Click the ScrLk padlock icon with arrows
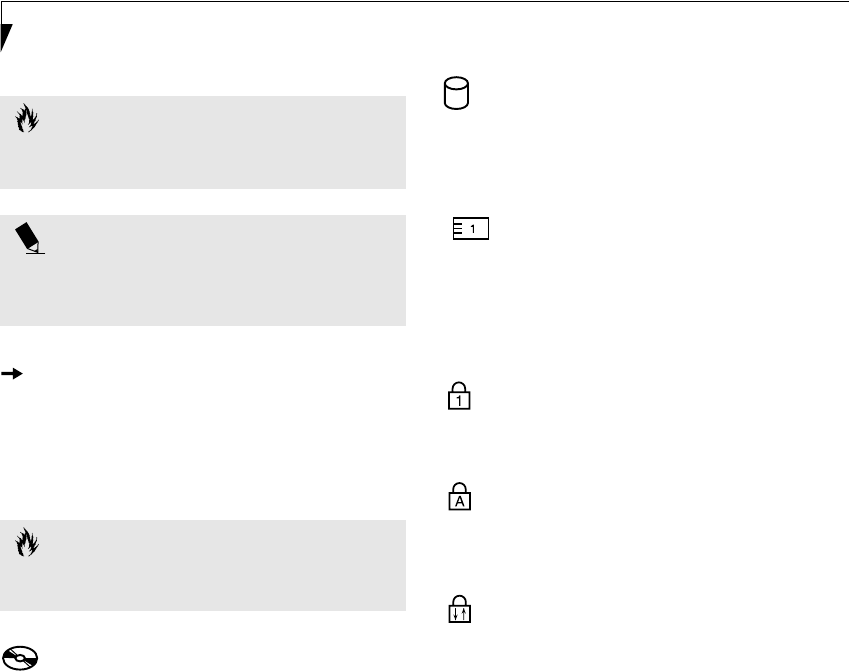Image resolution: width=850 pixels, height=672 pixels. pyautogui.click(x=457, y=608)
